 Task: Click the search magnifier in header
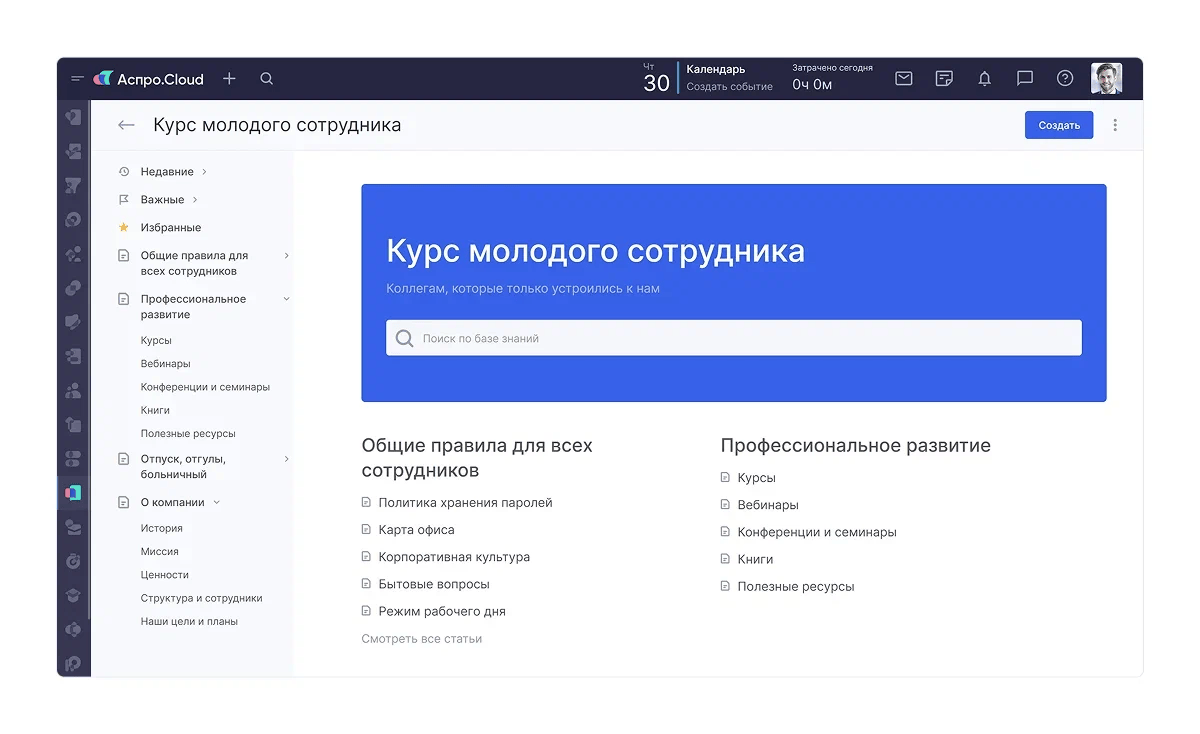tap(266, 78)
